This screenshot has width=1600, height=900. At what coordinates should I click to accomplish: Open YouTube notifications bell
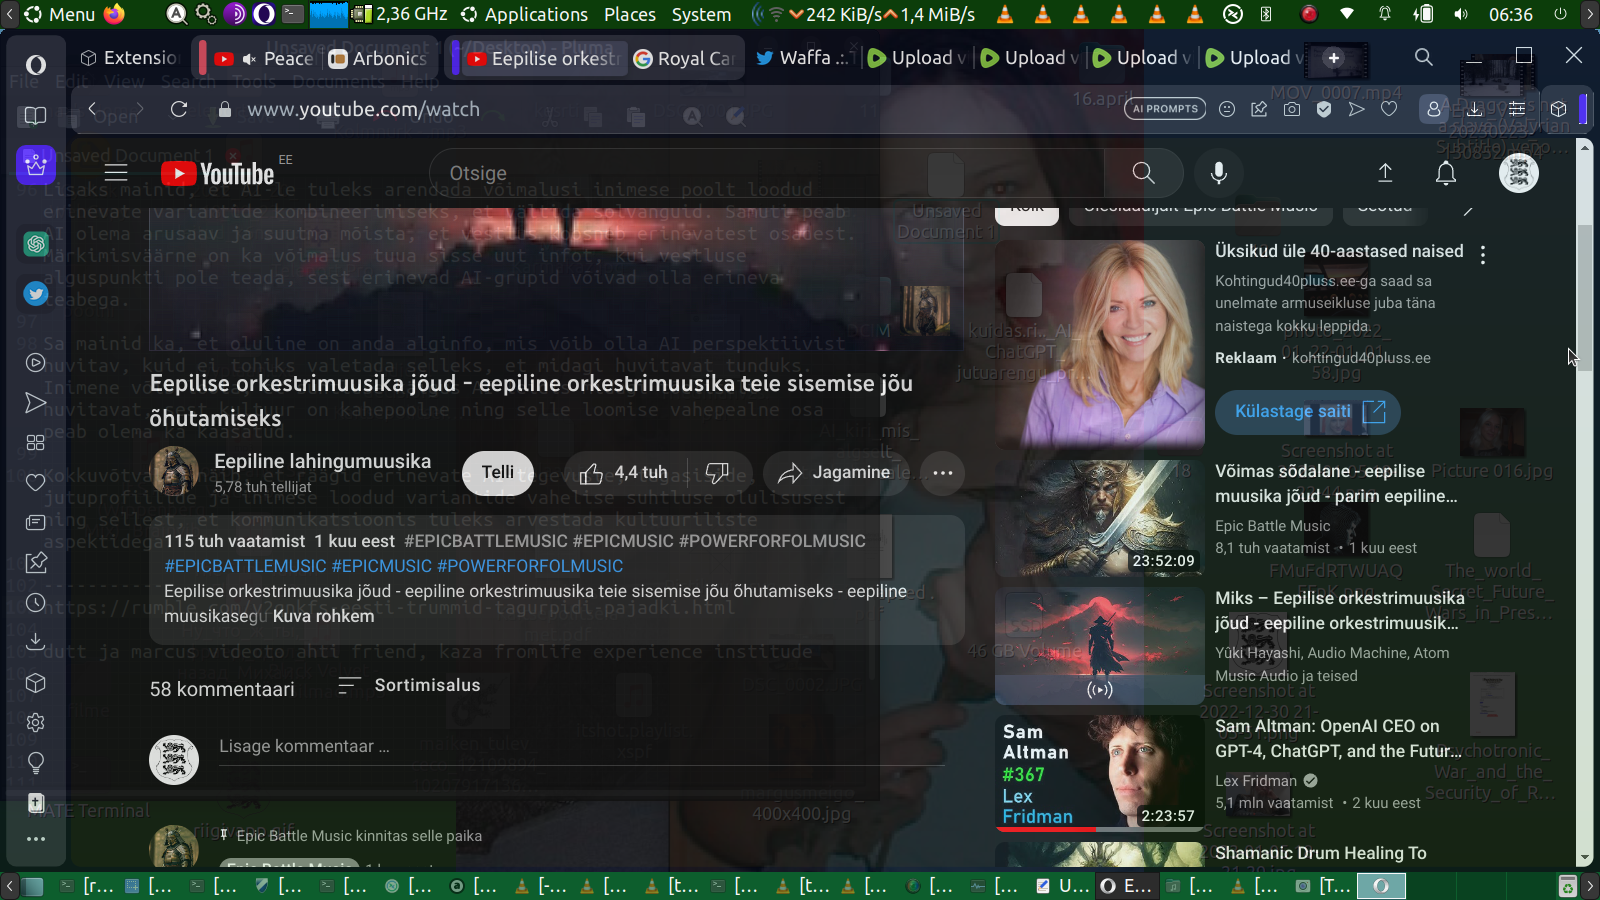pos(1446,173)
